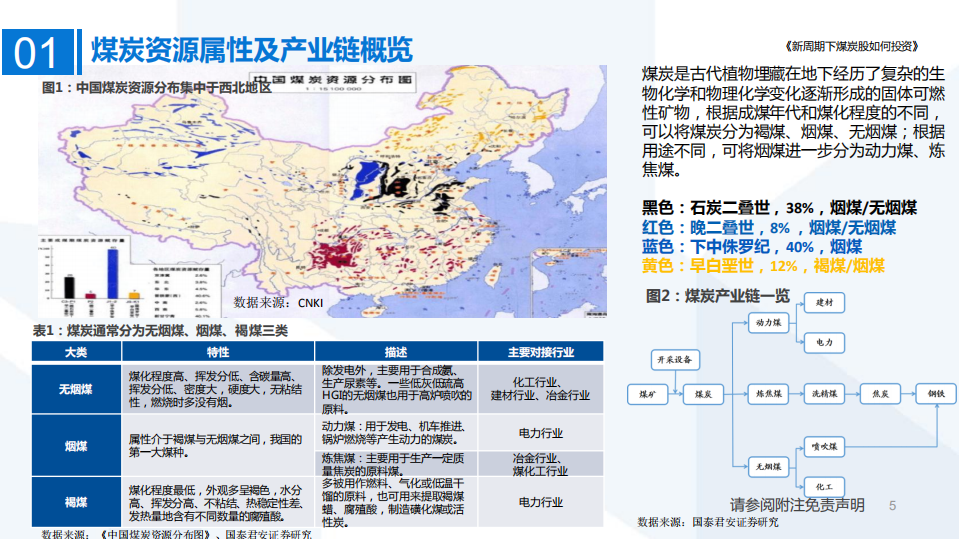Viewport: 959px width, 539px height.
Task: Click '数据来源：国泰君安证券研究' under figure 2
Action: click(708, 522)
